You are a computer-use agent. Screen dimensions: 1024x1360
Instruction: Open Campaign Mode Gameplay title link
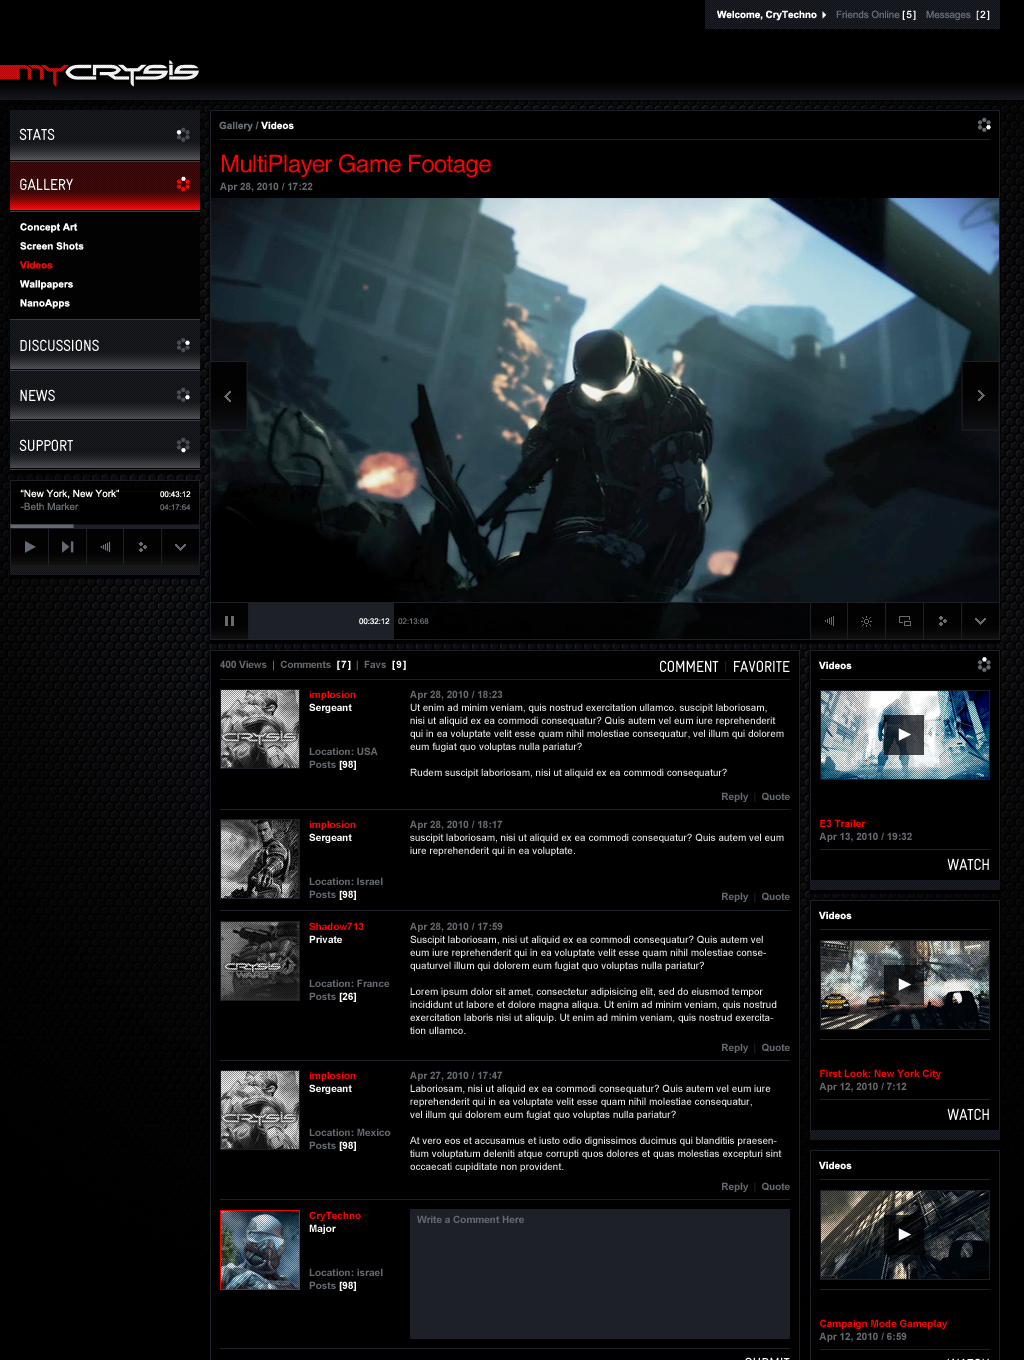coord(883,1324)
